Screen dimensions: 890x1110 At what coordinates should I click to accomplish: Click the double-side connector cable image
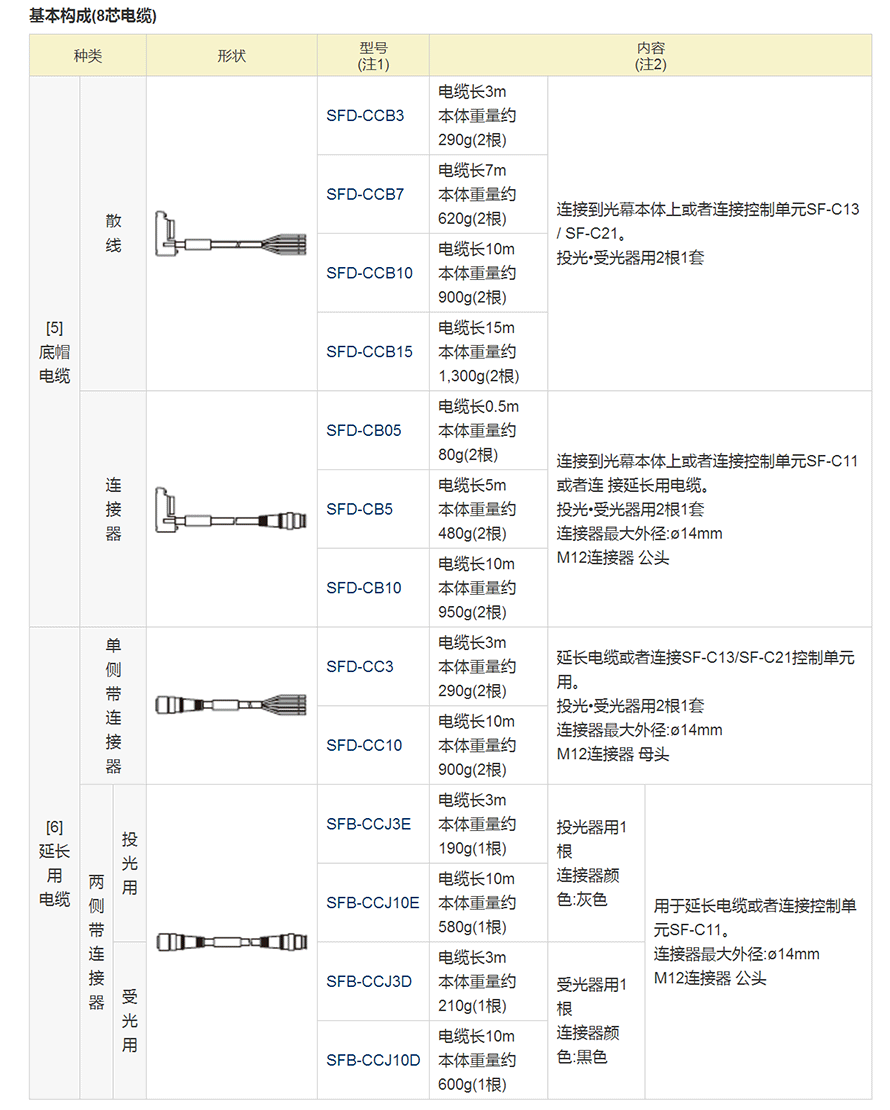(231, 942)
